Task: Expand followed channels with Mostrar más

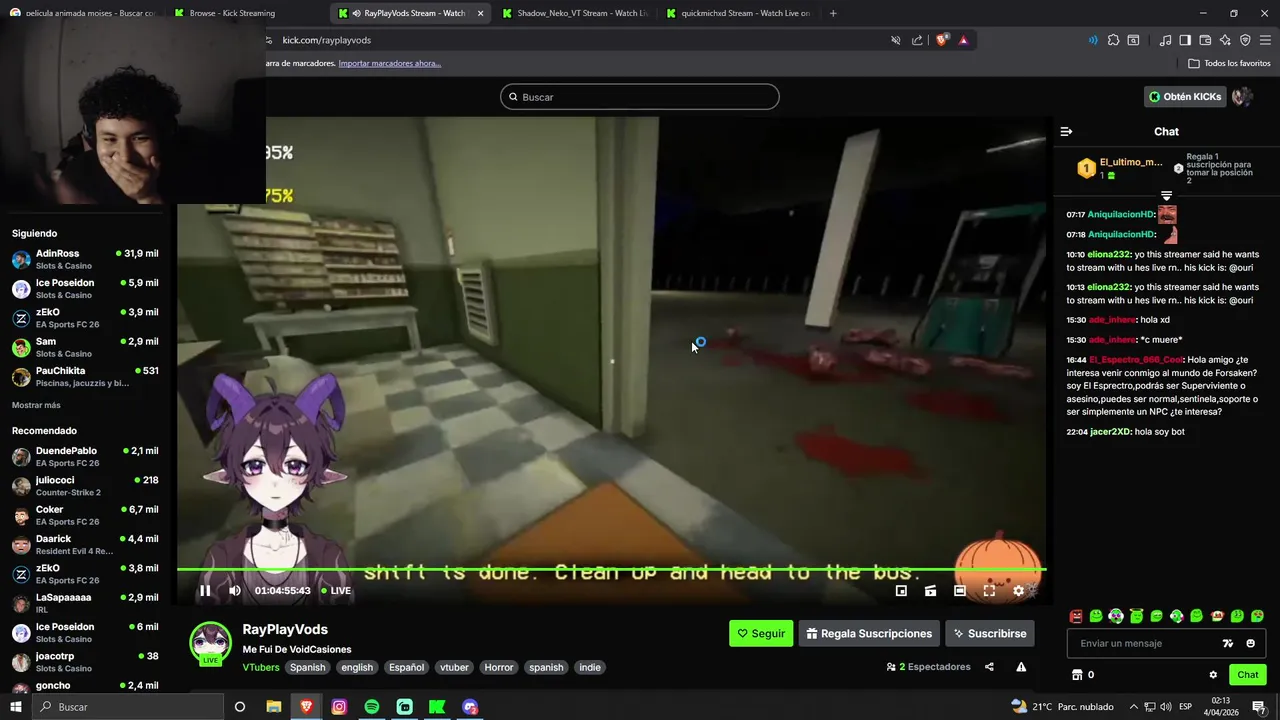Action: pos(36,405)
